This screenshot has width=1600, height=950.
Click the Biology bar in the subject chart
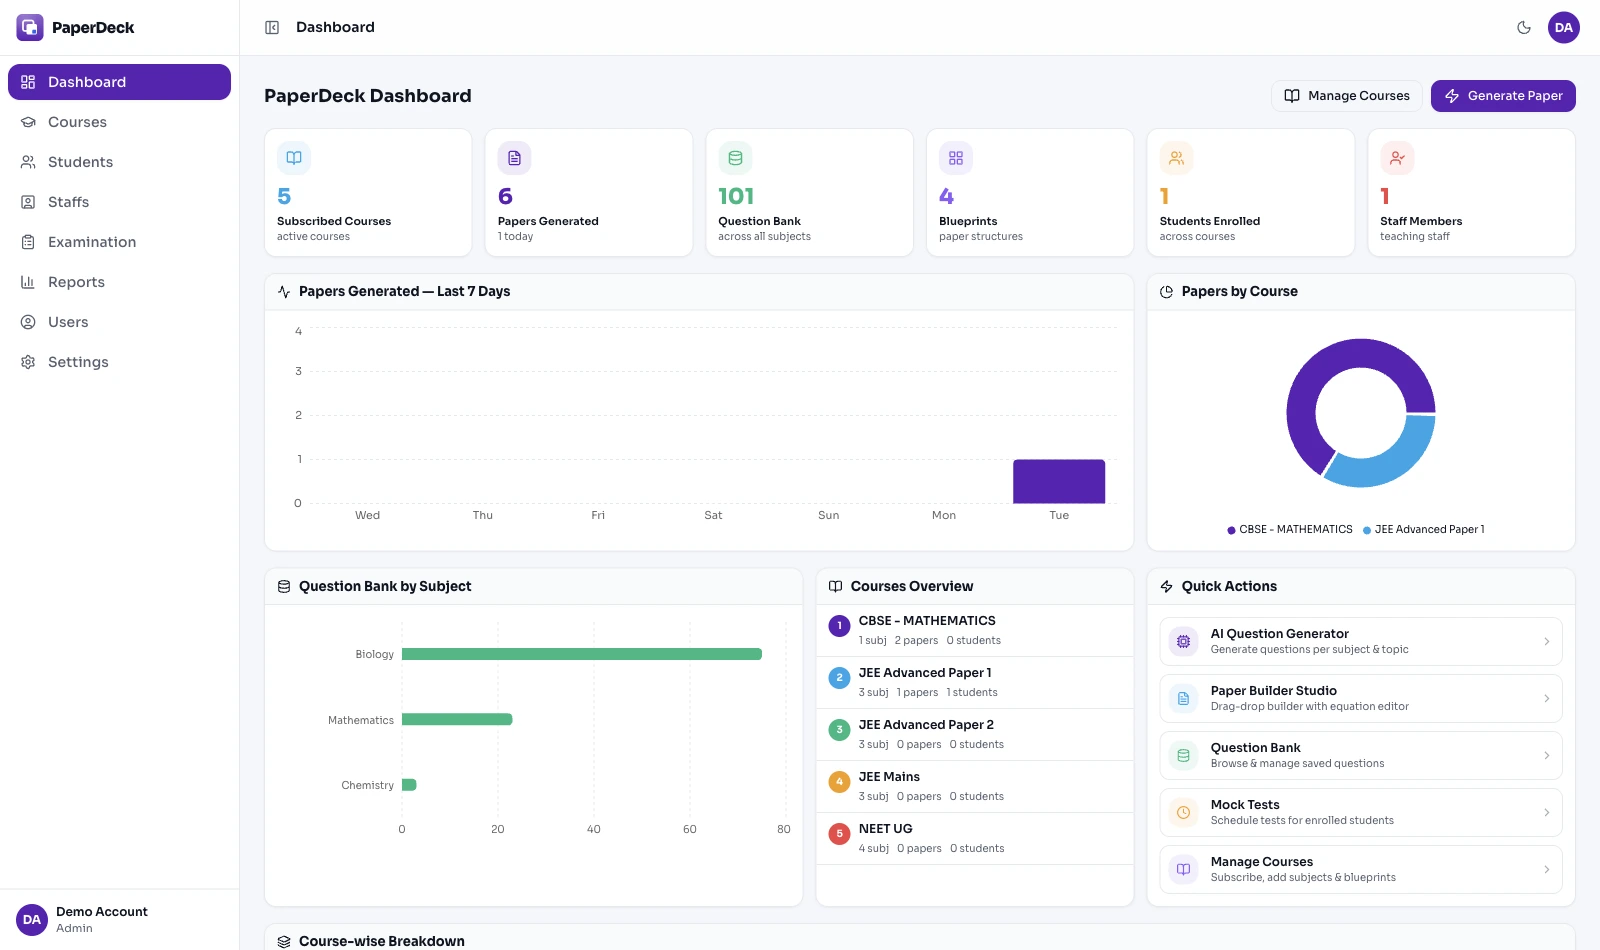point(582,654)
